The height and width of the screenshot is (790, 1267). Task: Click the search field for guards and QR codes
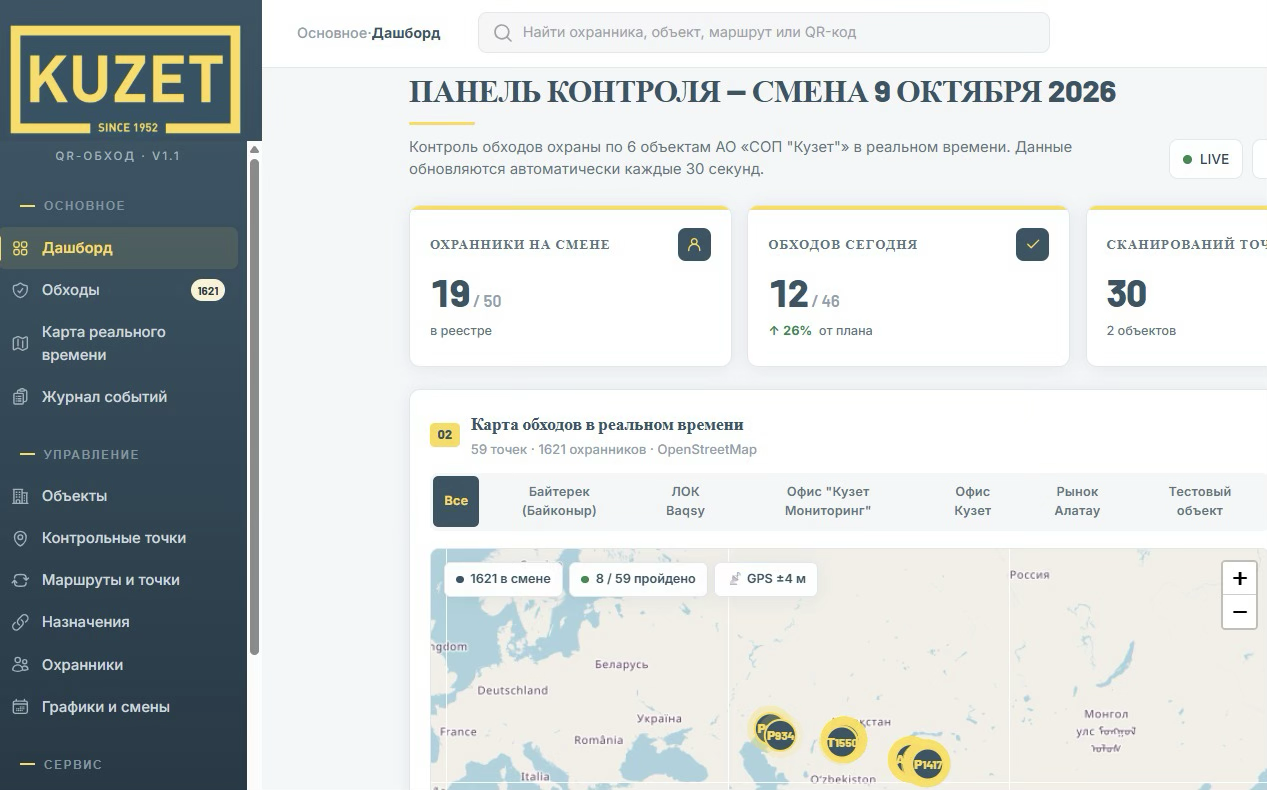(764, 32)
